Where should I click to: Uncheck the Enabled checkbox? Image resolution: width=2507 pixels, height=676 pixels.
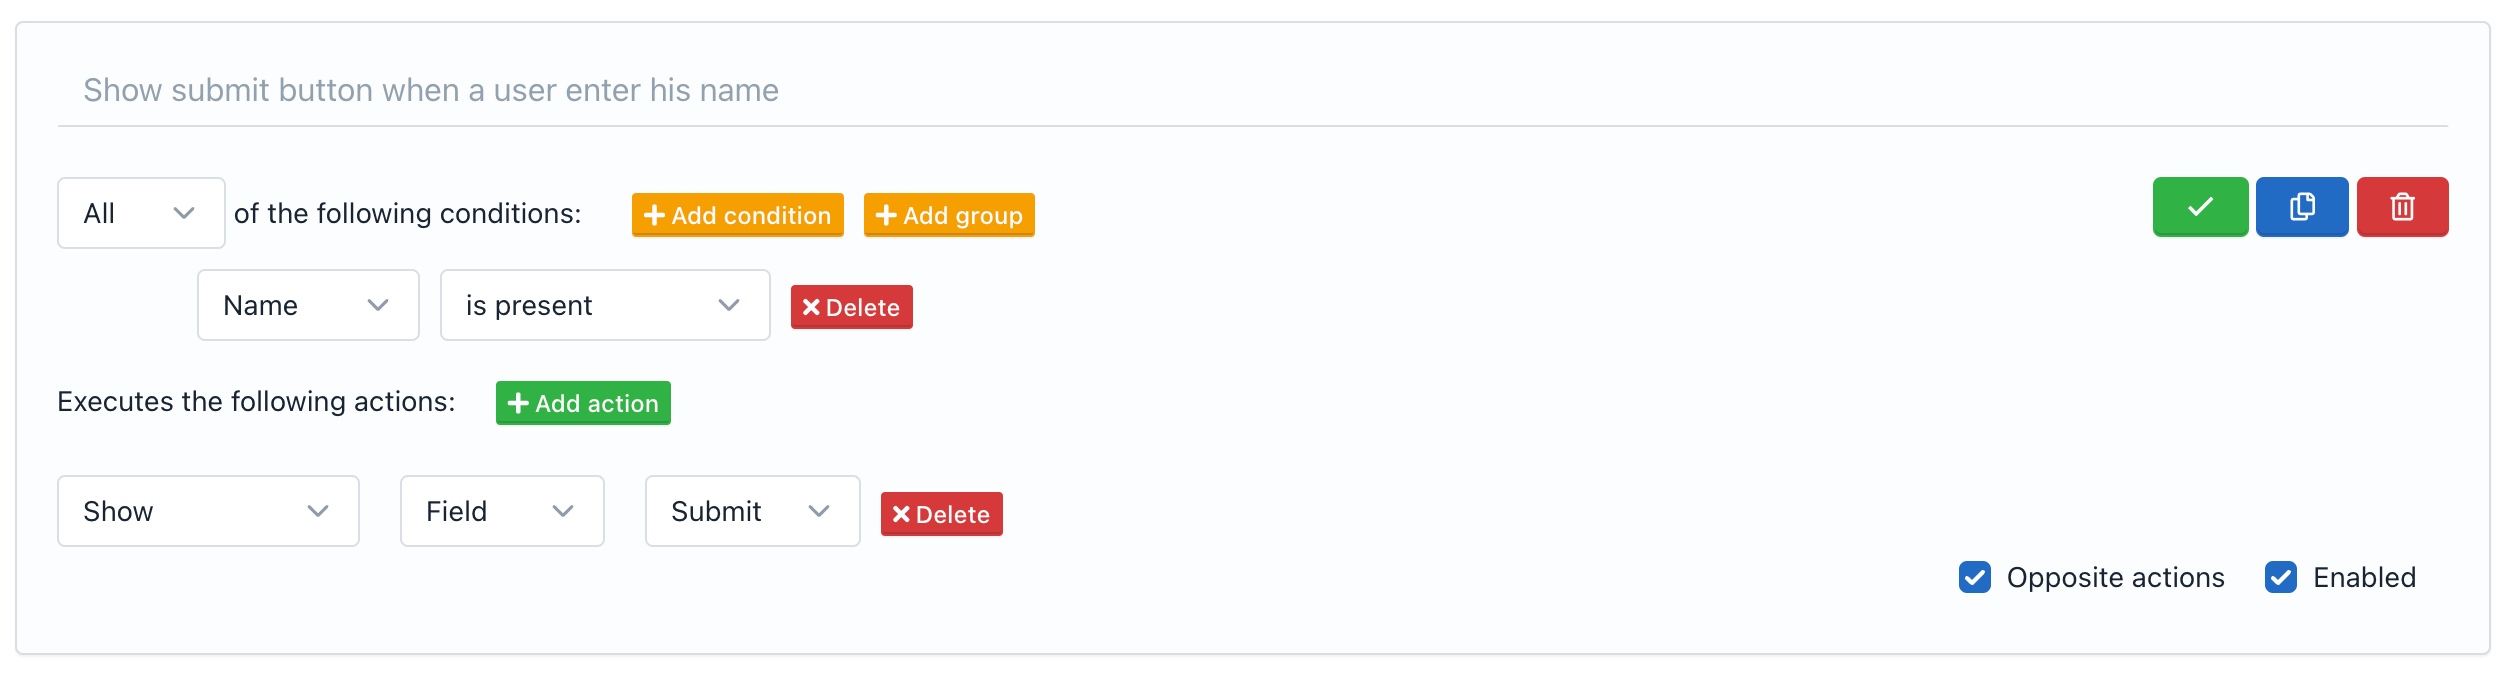tap(2280, 577)
